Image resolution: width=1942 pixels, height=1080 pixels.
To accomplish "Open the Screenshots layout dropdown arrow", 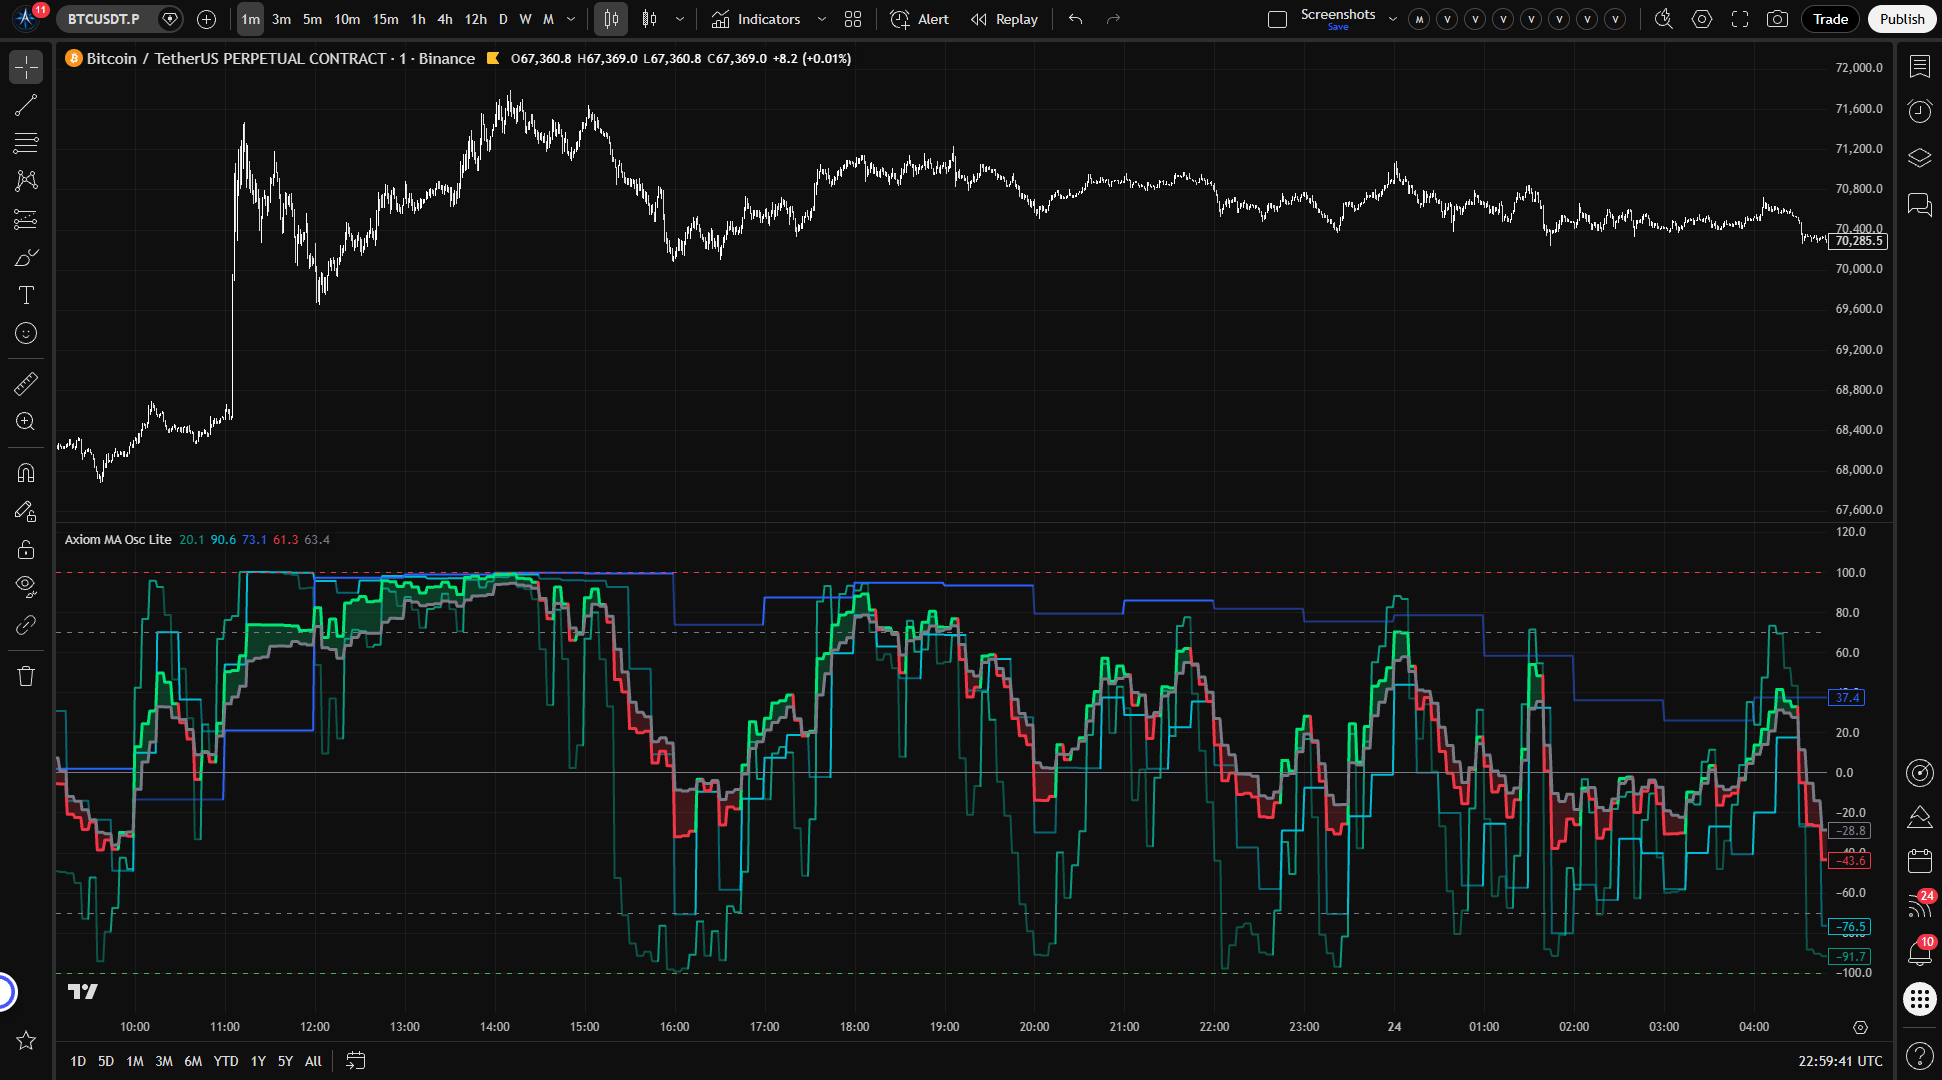I will (x=1393, y=19).
